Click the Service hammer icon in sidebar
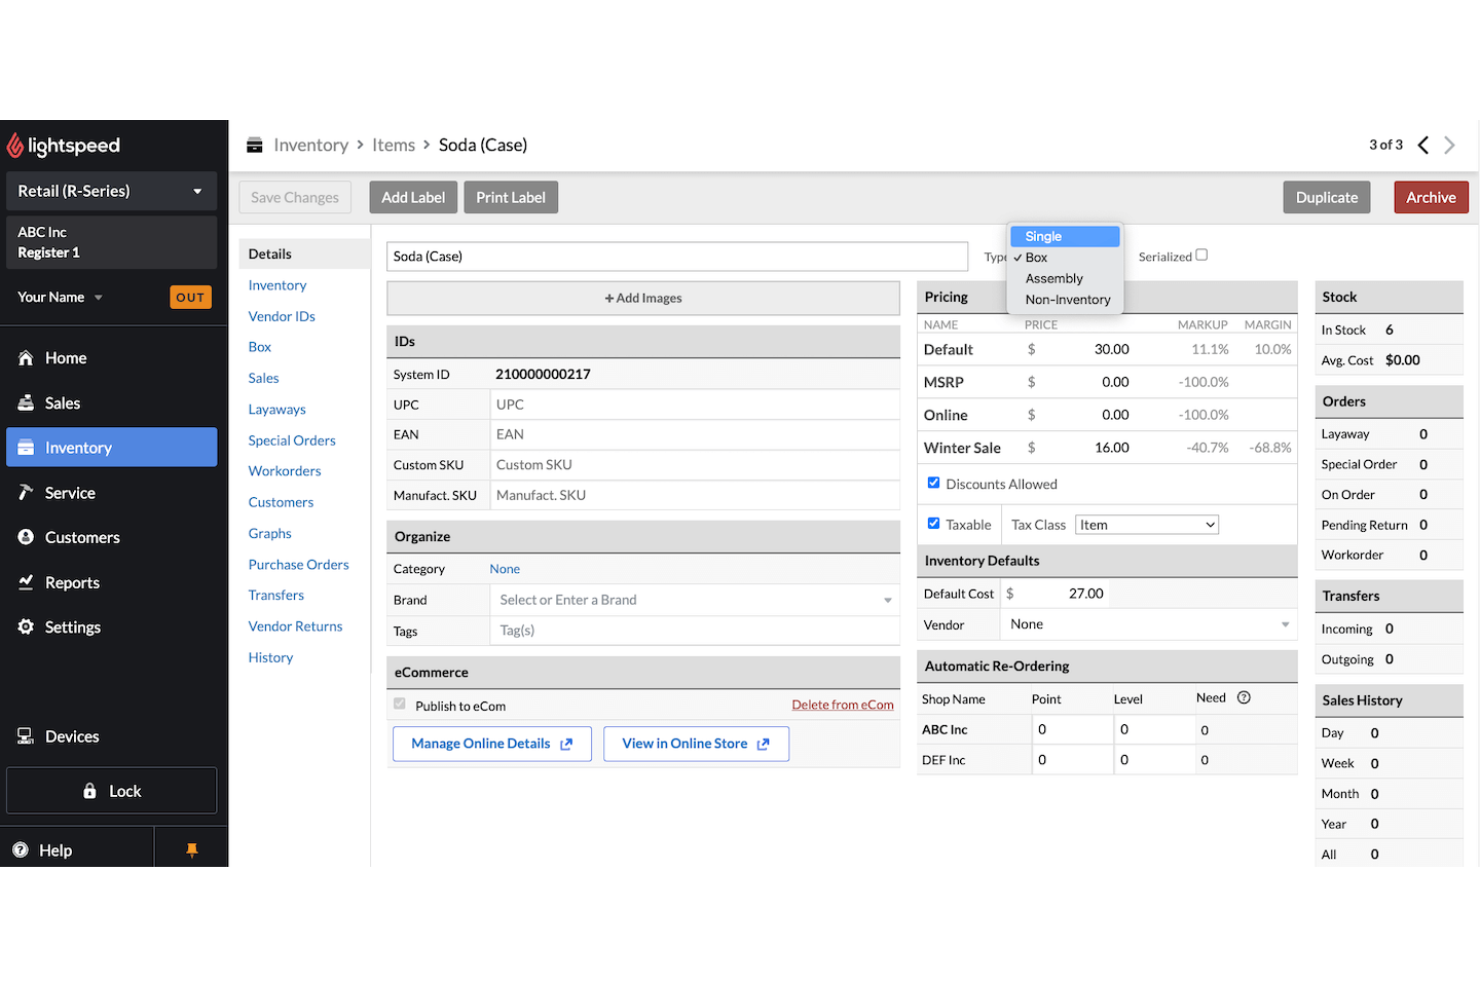The height and width of the screenshot is (987, 1480). pyautogui.click(x=26, y=492)
